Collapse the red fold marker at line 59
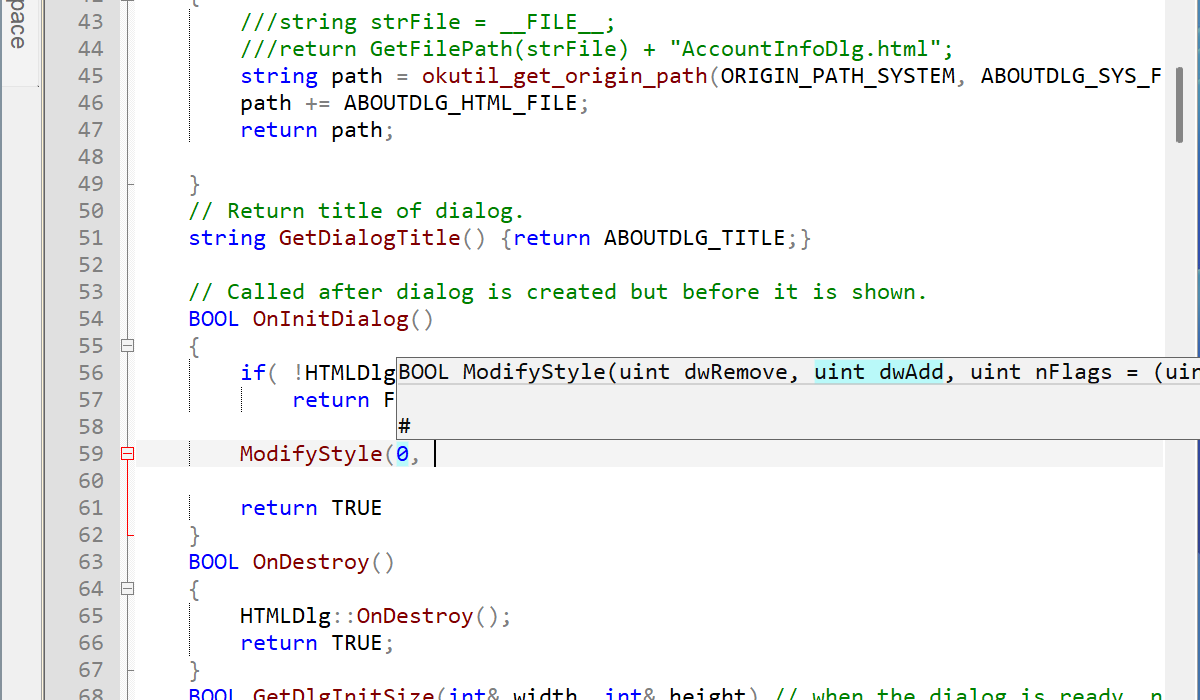 (127, 454)
